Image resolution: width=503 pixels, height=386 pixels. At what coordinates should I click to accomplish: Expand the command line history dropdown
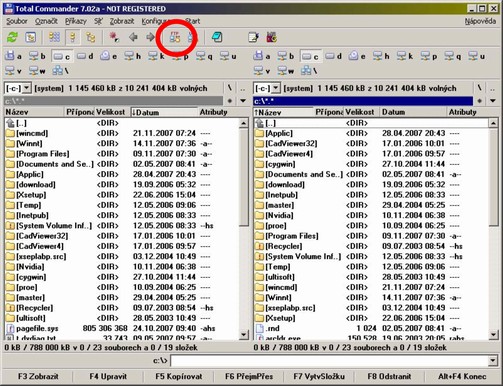coord(493,361)
